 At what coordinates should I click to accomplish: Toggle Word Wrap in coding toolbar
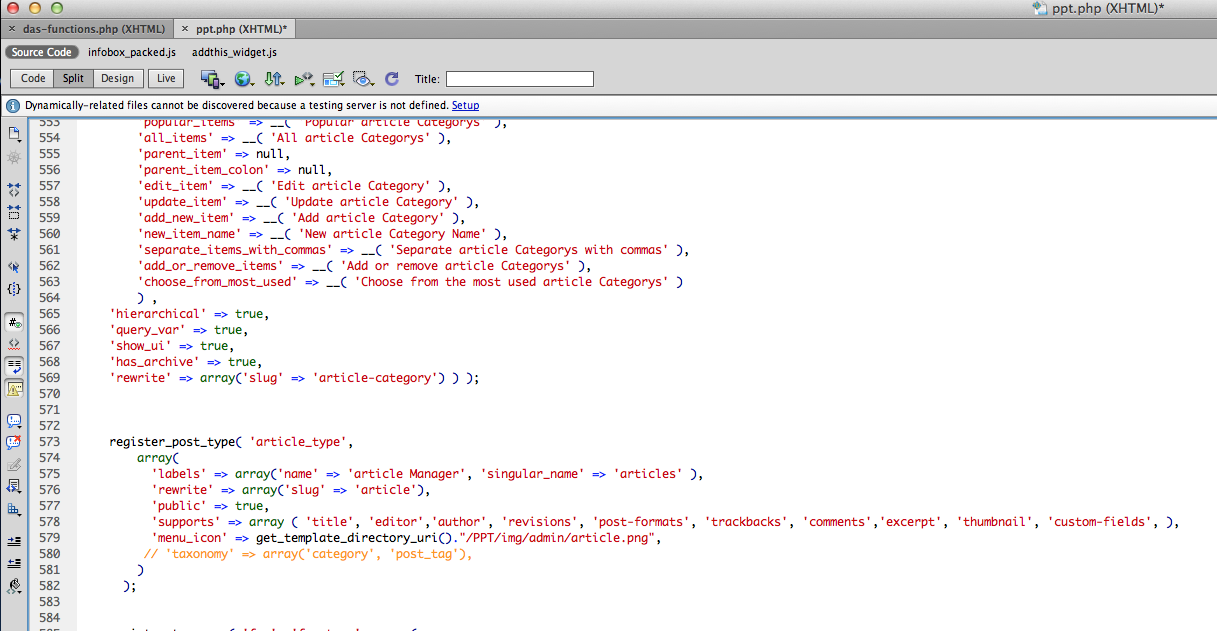coord(14,366)
